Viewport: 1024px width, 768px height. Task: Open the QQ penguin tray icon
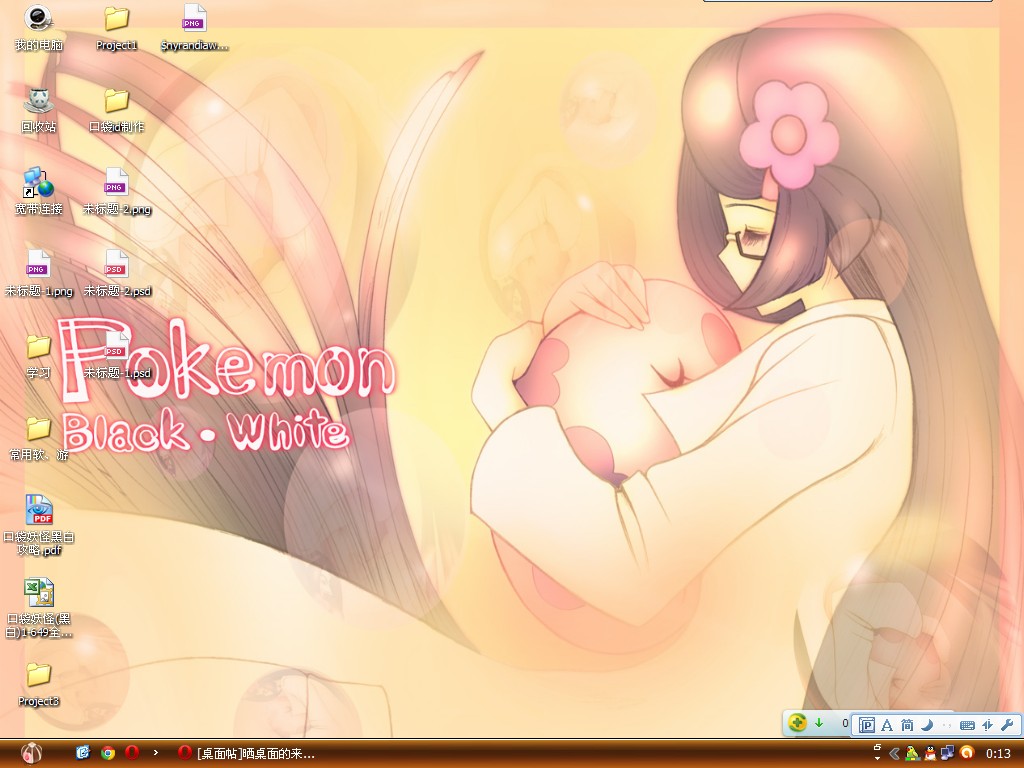click(930, 754)
